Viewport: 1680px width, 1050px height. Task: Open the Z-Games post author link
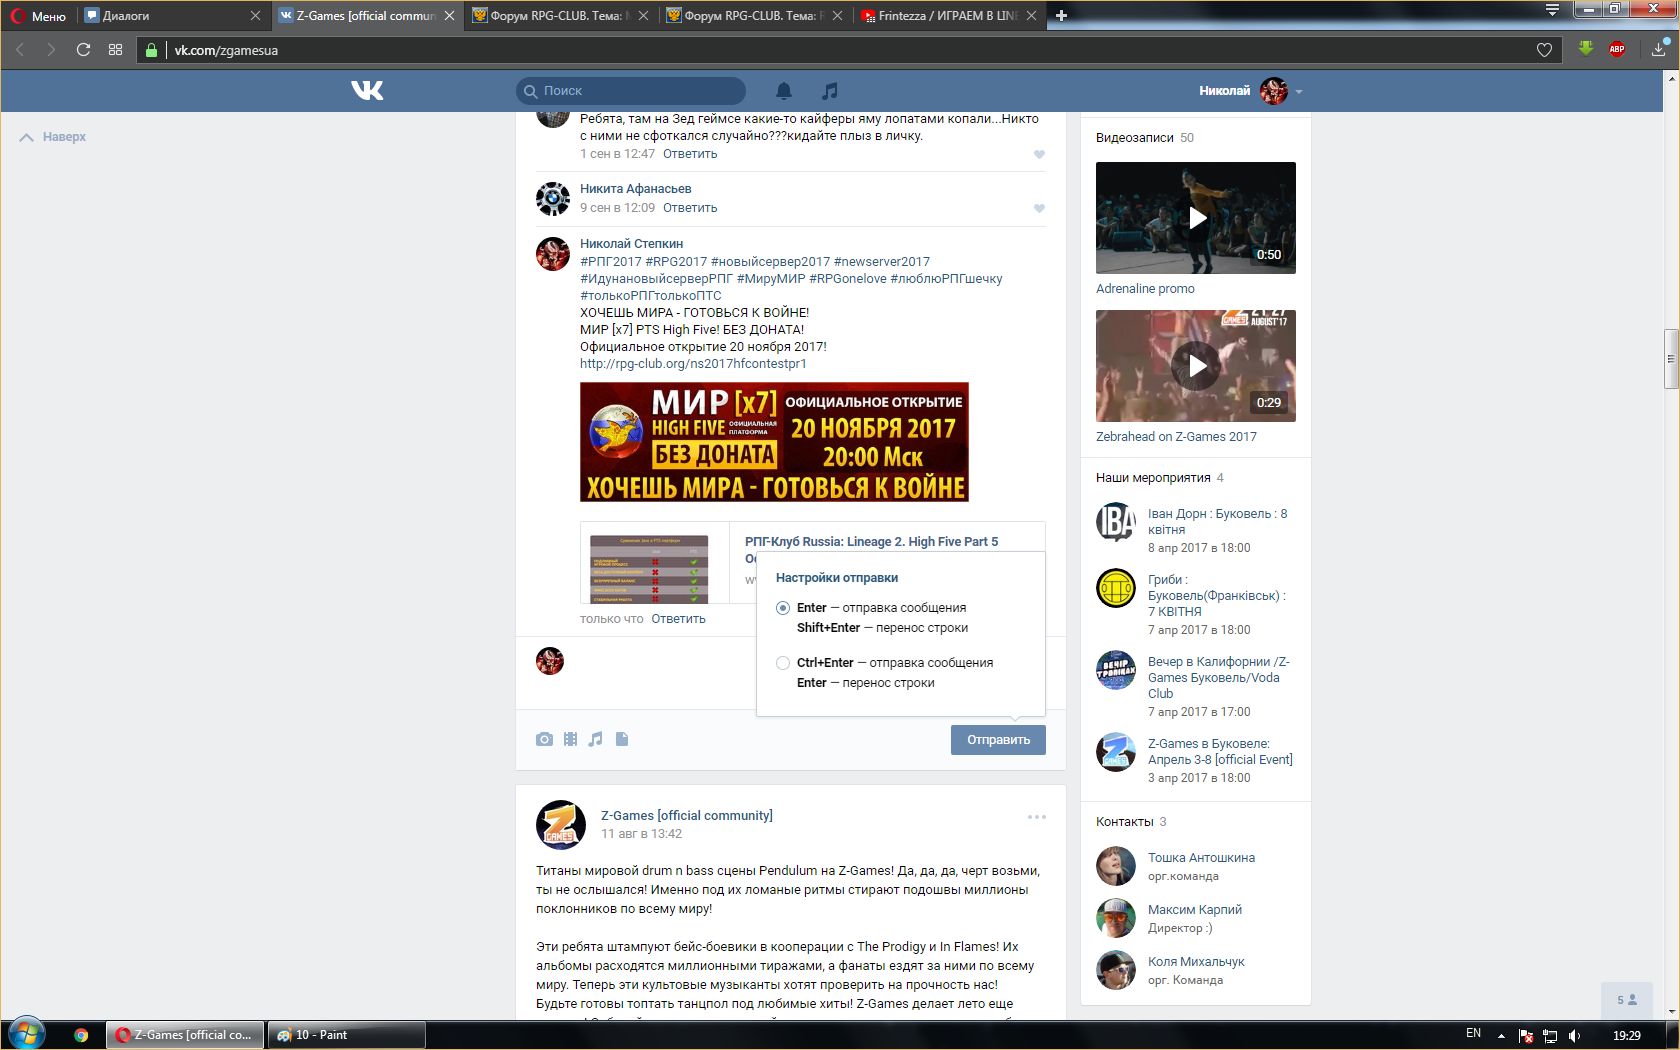click(x=687, y=816)
